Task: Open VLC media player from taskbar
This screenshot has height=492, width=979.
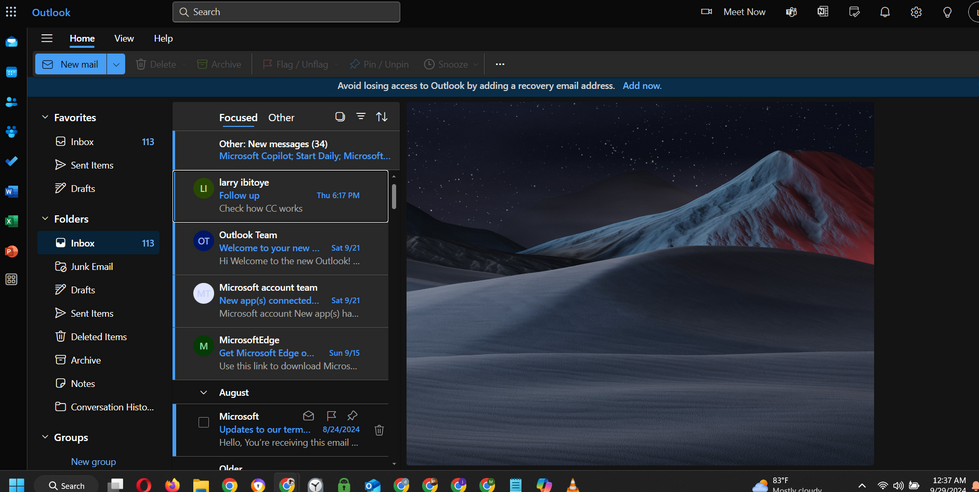Action: click(573, 485)
